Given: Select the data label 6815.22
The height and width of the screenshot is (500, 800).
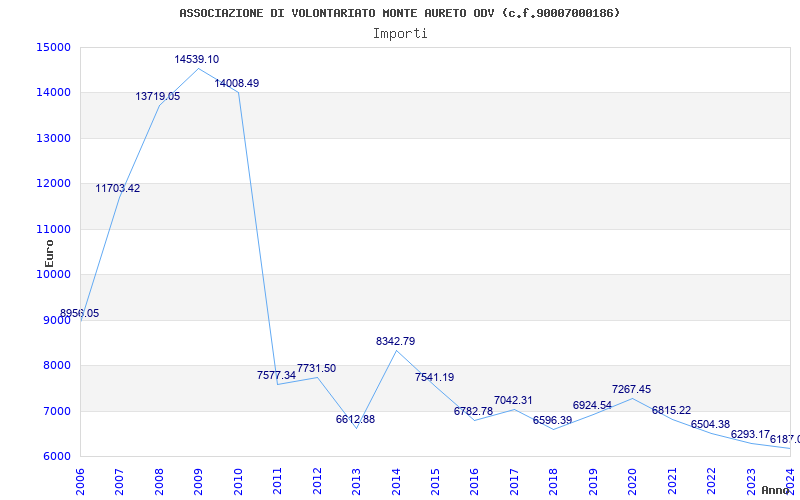Looking at the screenshot, I should pyautogui.click(x=671, y=410).
